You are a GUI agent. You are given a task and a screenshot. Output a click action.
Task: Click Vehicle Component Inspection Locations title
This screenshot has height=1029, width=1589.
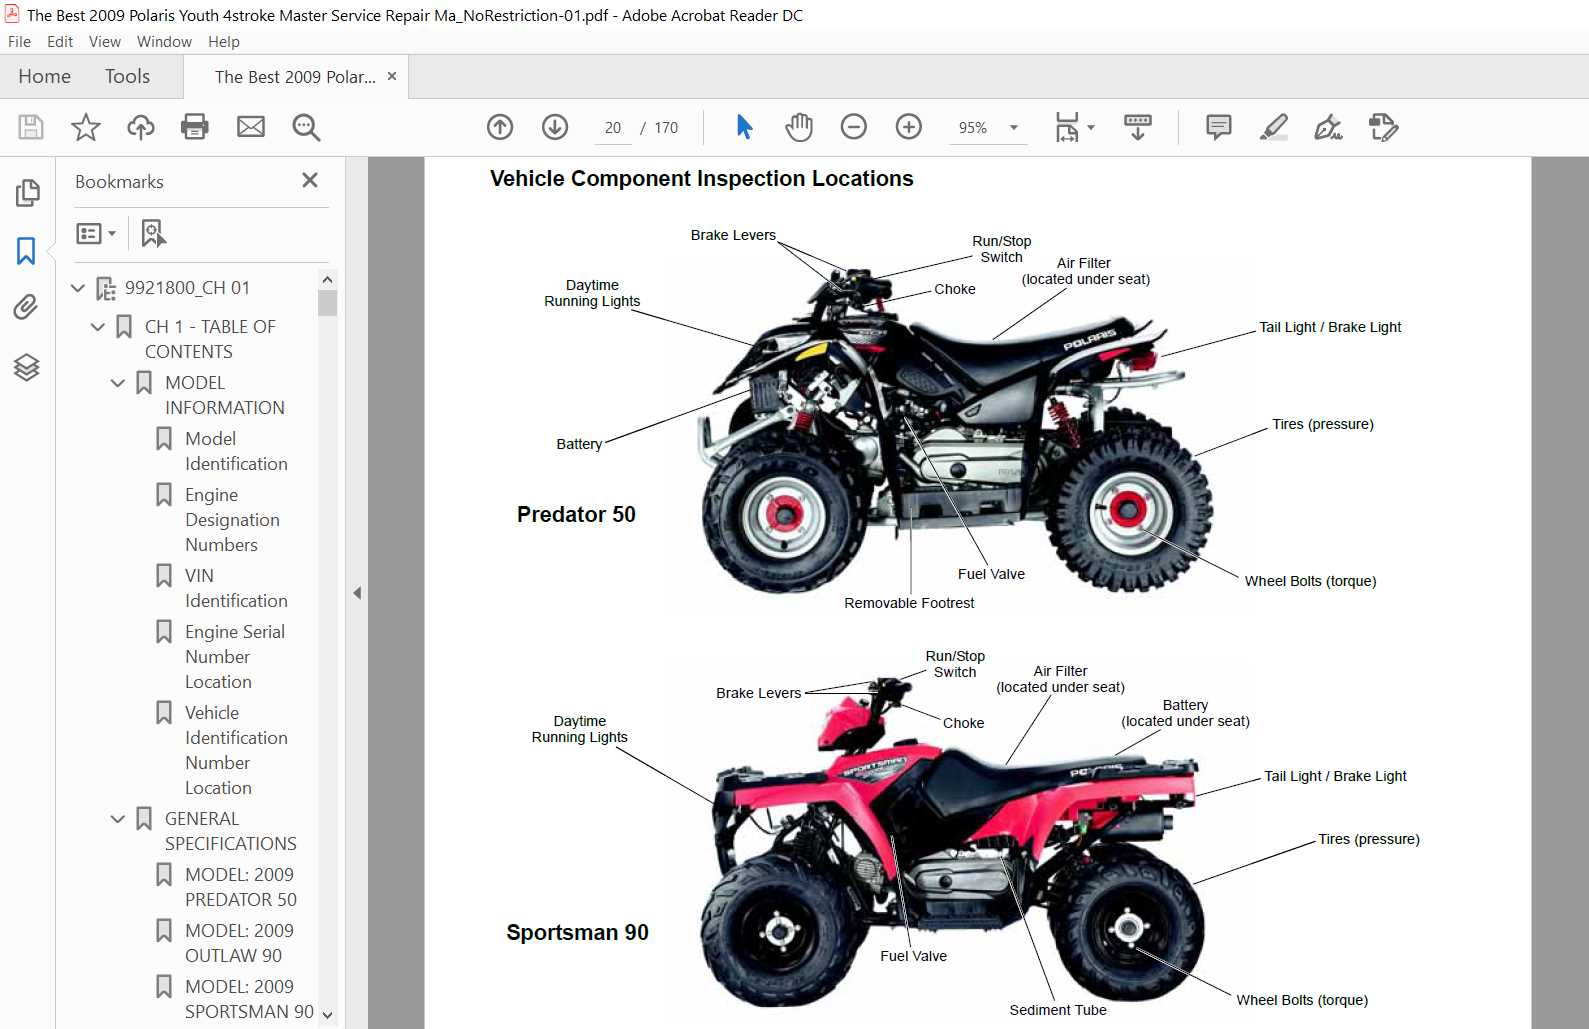pyautogui.click(x=701, y=178)
